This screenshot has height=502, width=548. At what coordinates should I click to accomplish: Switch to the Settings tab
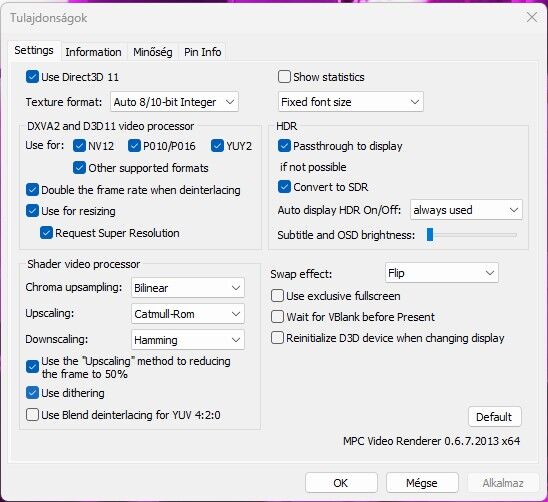34,51
